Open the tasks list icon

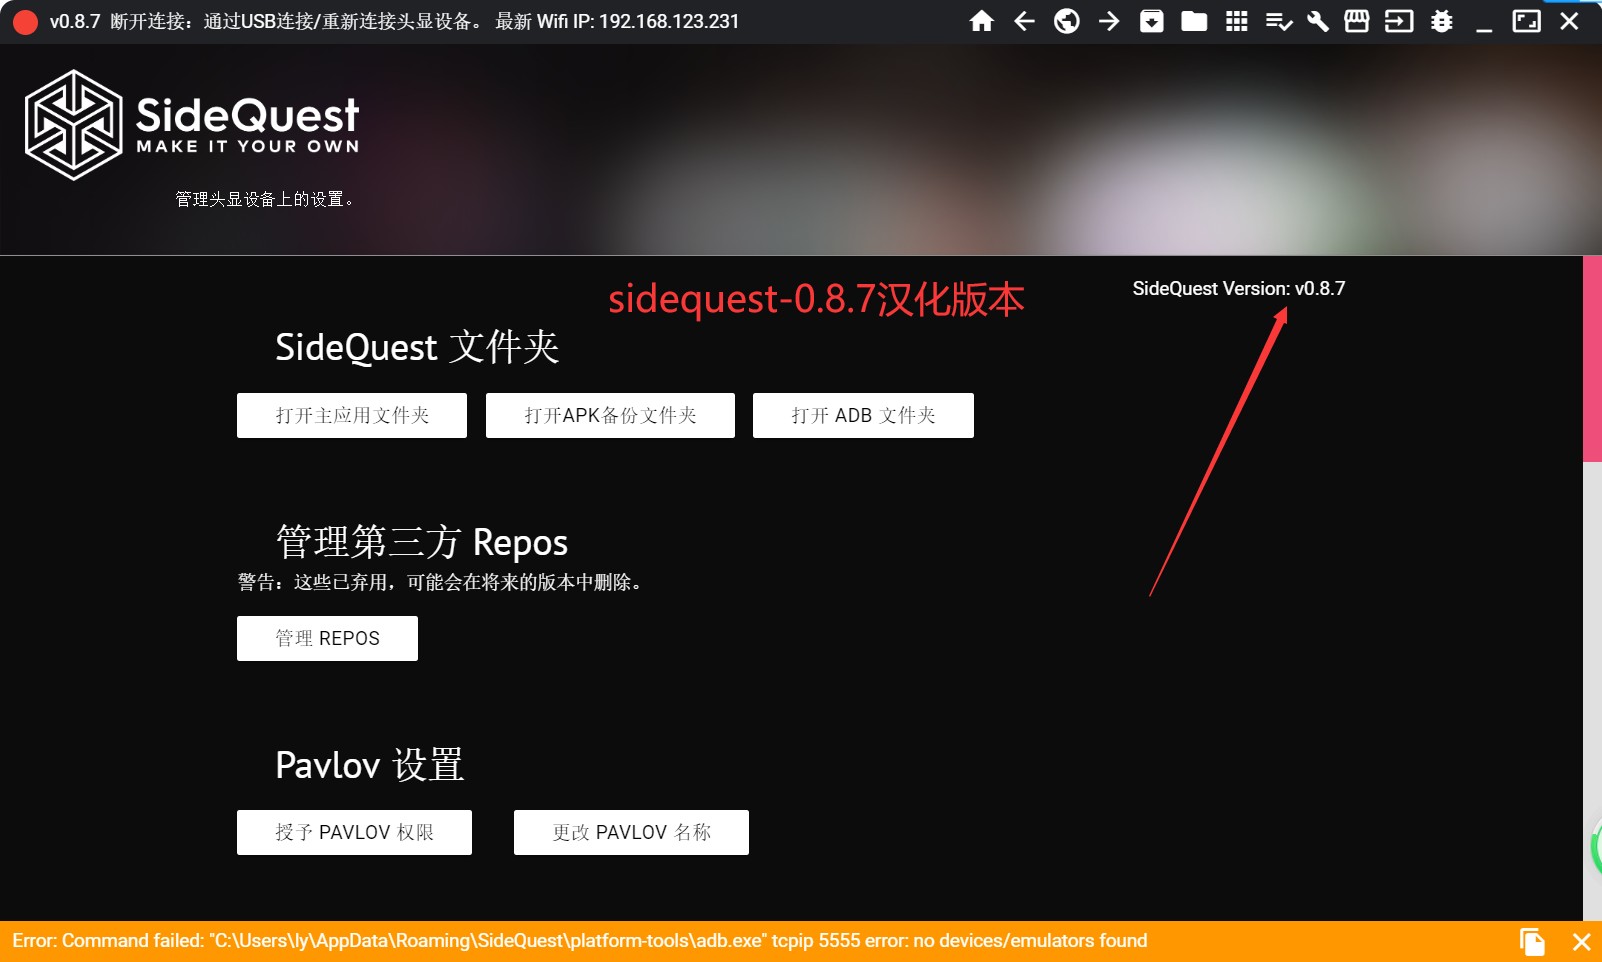click(x=1279, y=21)
